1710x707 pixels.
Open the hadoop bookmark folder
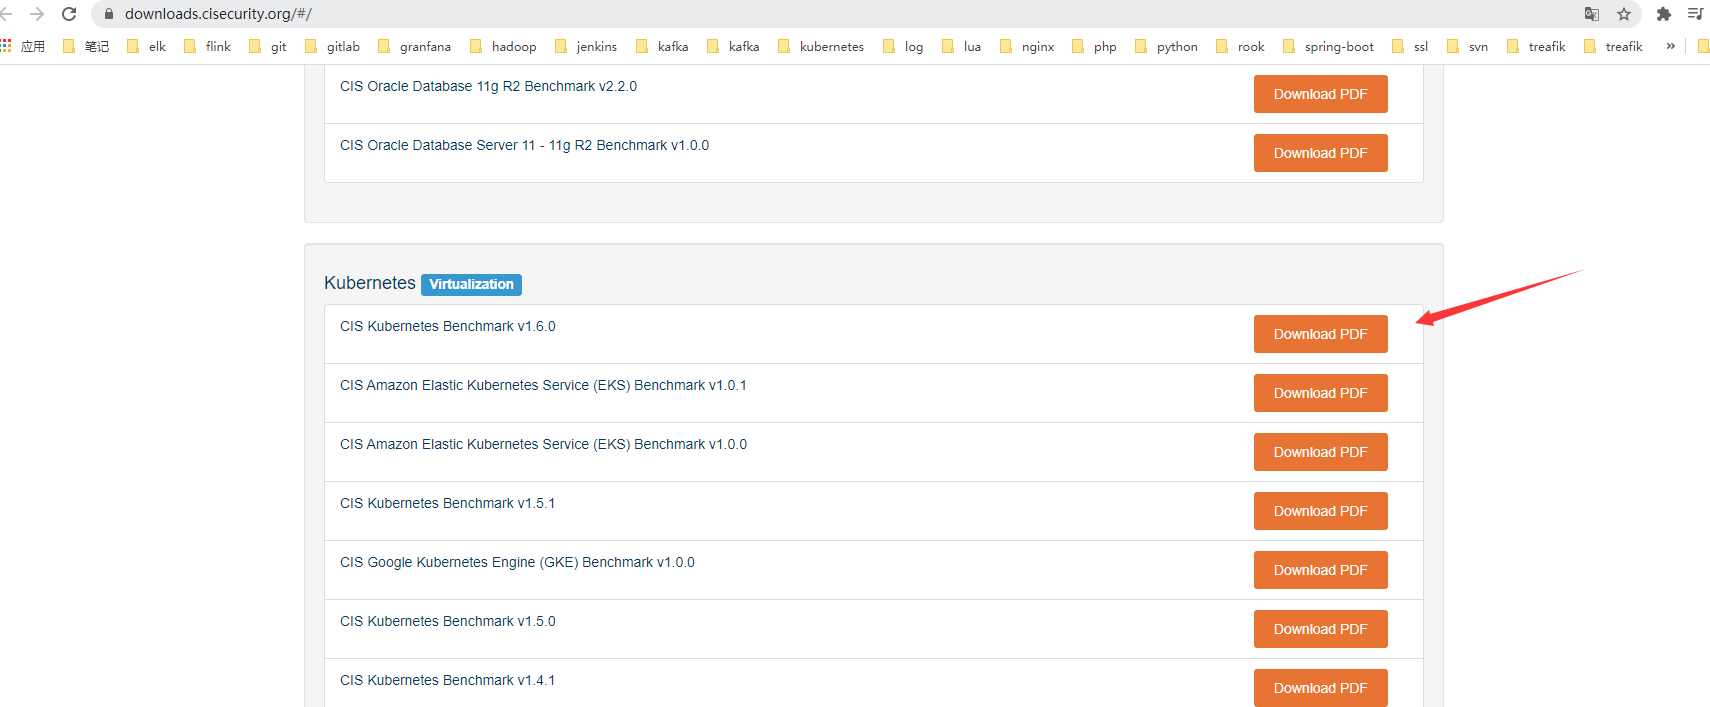click(x=503, y=46)
